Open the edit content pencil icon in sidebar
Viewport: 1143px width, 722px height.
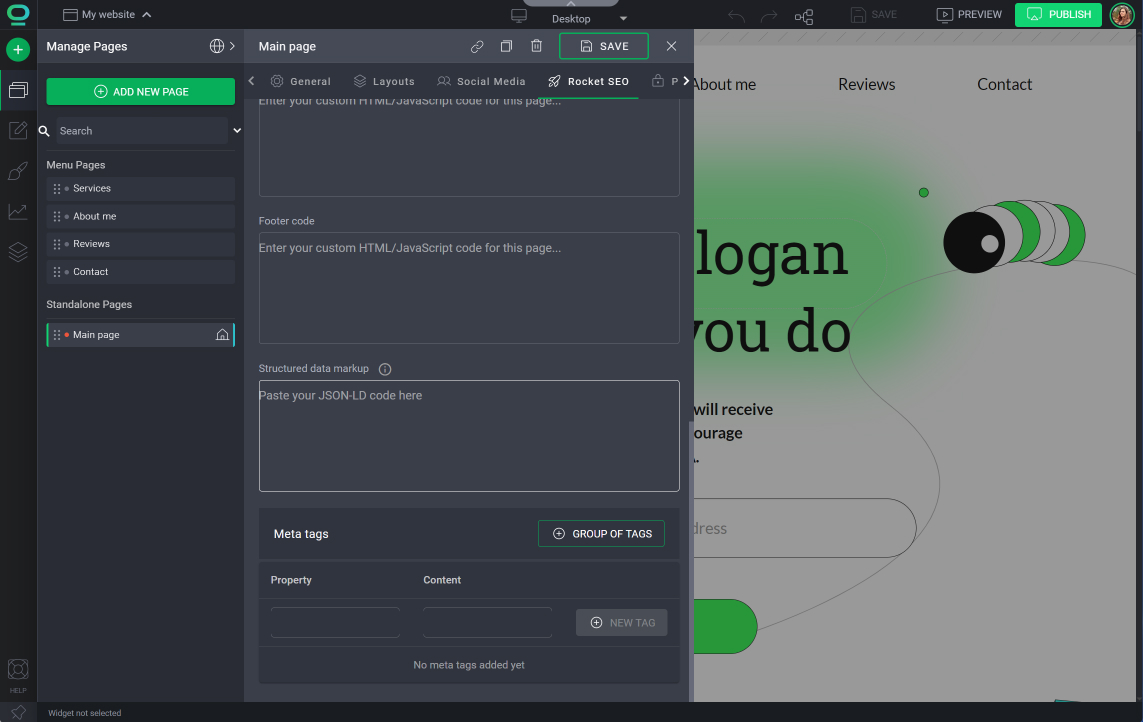tap(18, 131)
